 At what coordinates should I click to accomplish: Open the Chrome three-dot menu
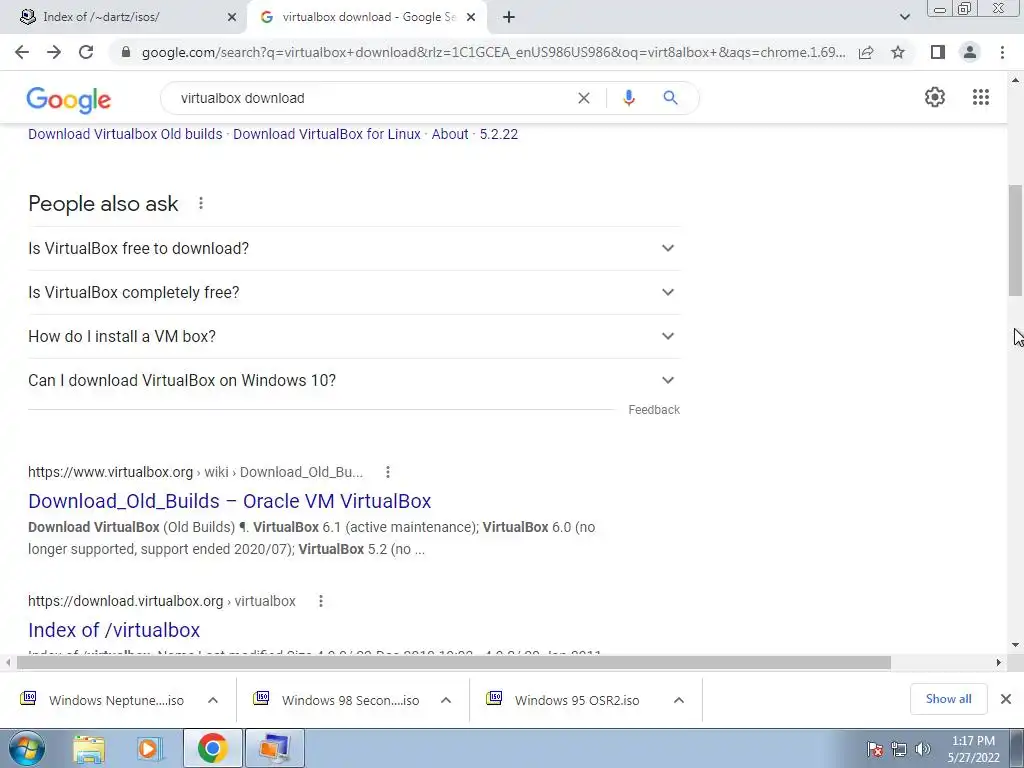click(1002, 52)
